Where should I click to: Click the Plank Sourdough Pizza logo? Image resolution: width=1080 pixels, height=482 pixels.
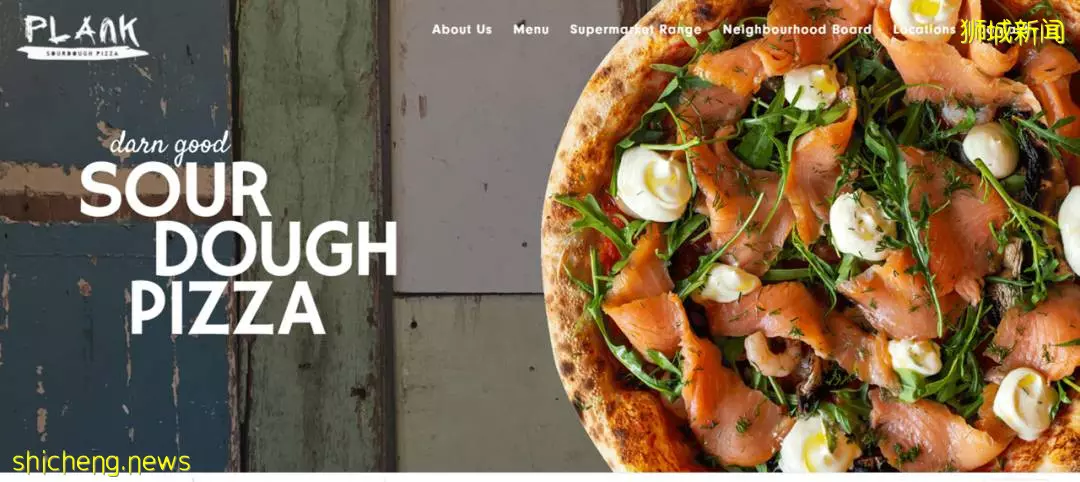click(x=83, y=36)
